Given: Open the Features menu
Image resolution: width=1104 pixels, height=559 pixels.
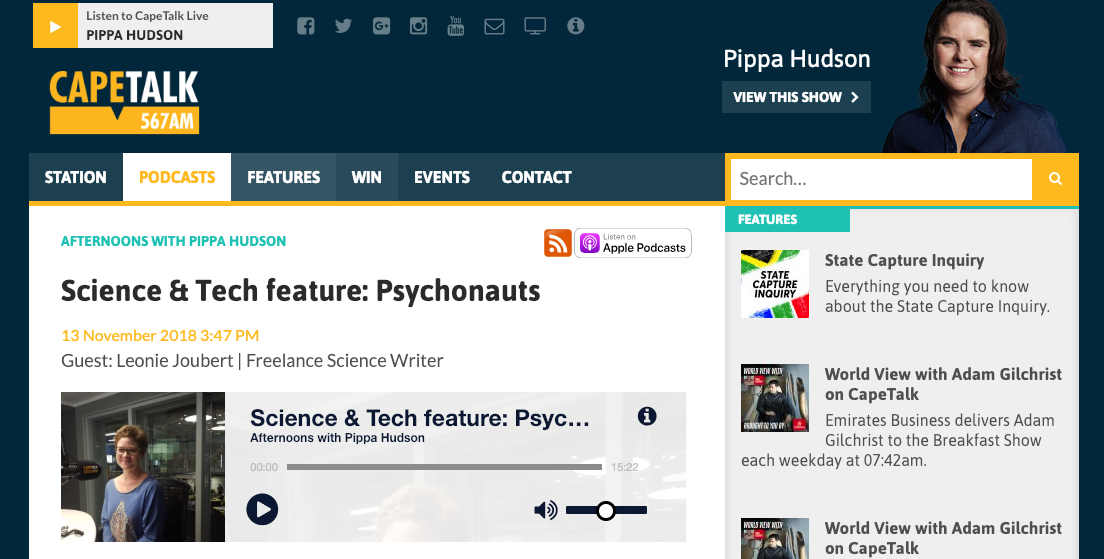Looking at the screenshot, I should pyautogui.click(x=284, y=177).
